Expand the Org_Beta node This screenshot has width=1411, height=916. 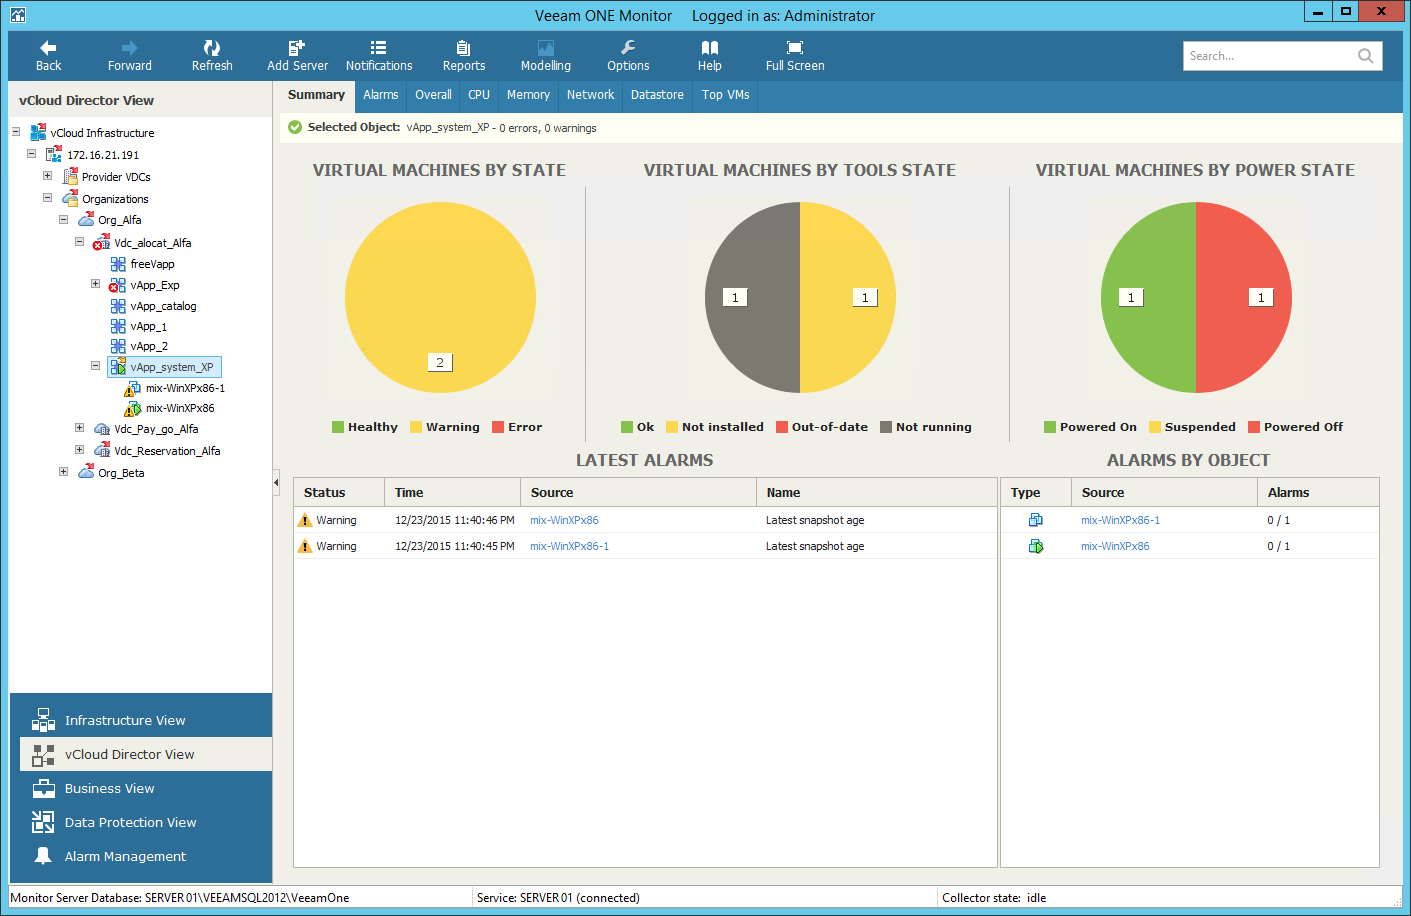(64, 472)
